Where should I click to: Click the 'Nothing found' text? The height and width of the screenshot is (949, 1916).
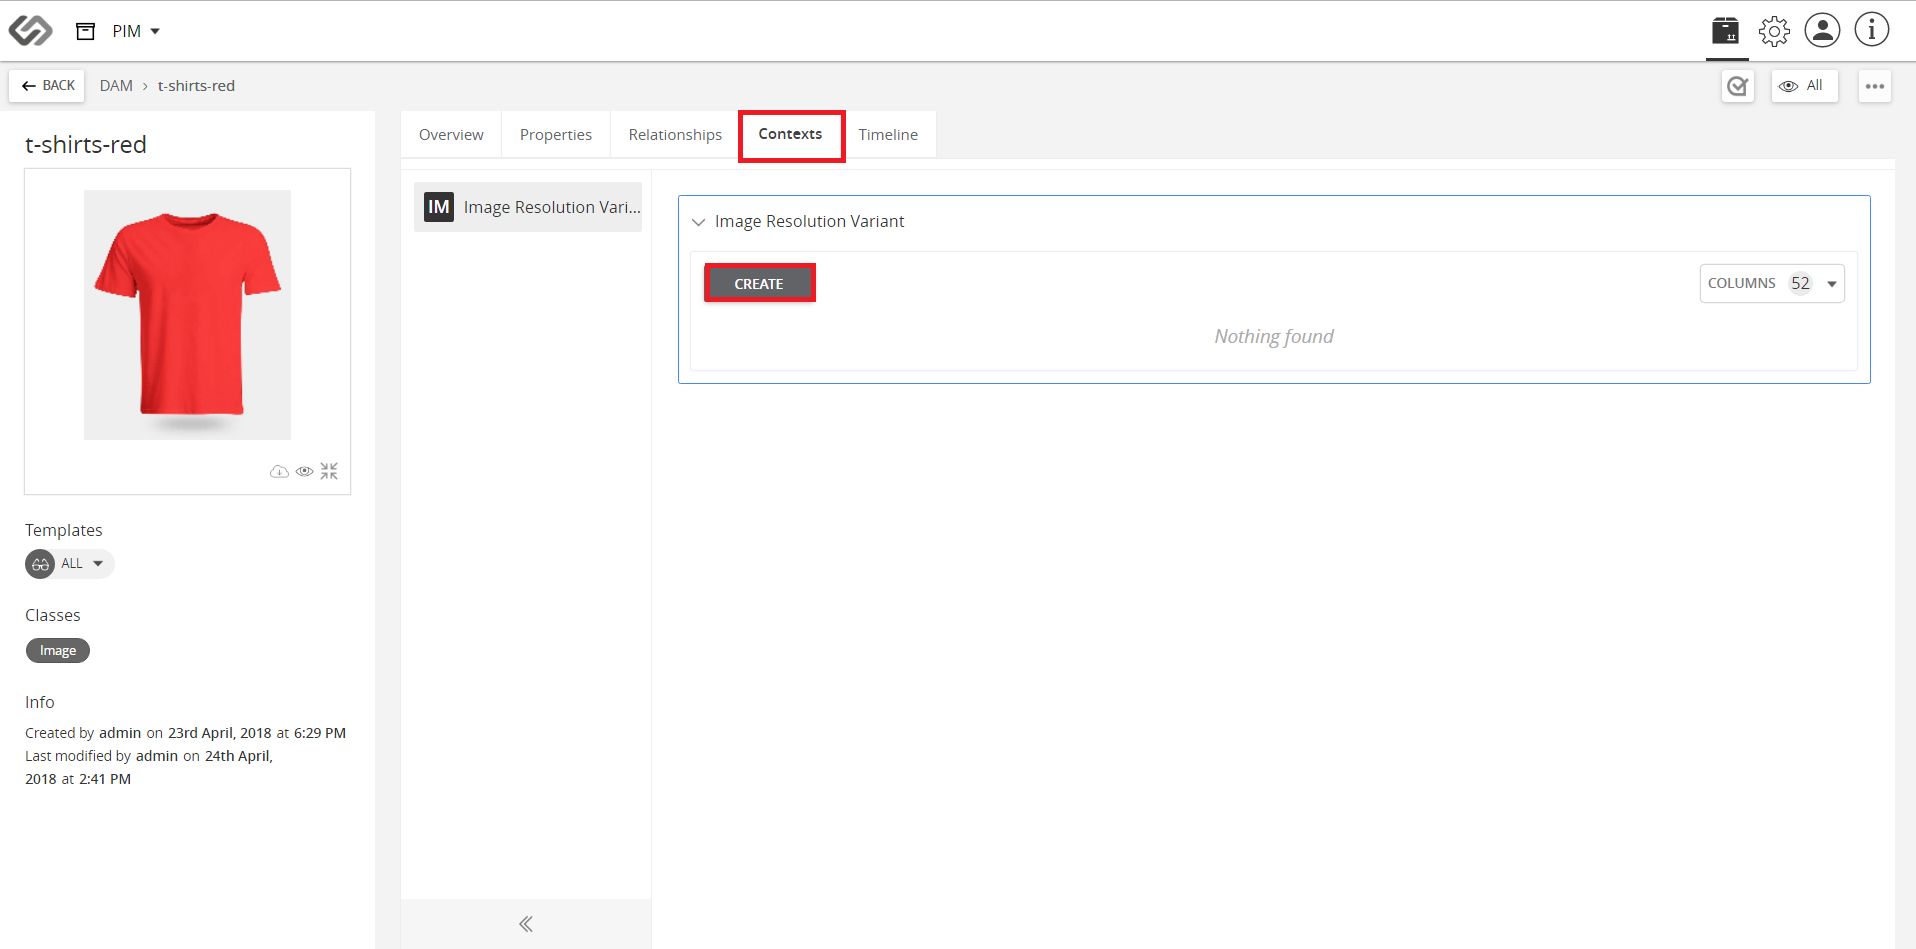[1274, 337]
